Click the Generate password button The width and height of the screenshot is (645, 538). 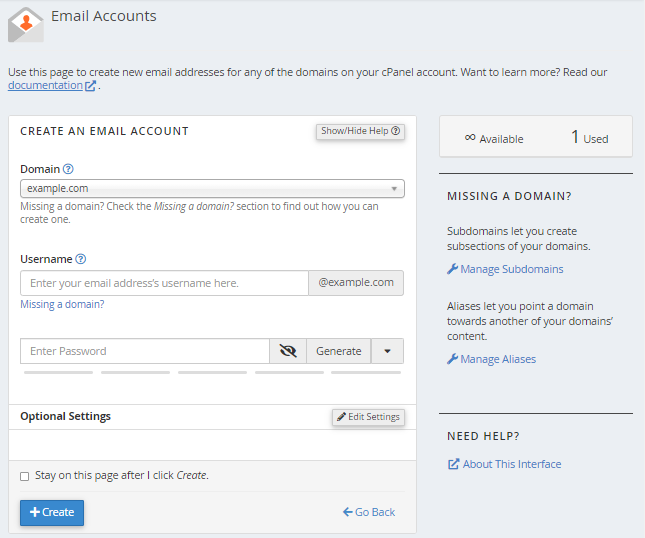[338, 351]
